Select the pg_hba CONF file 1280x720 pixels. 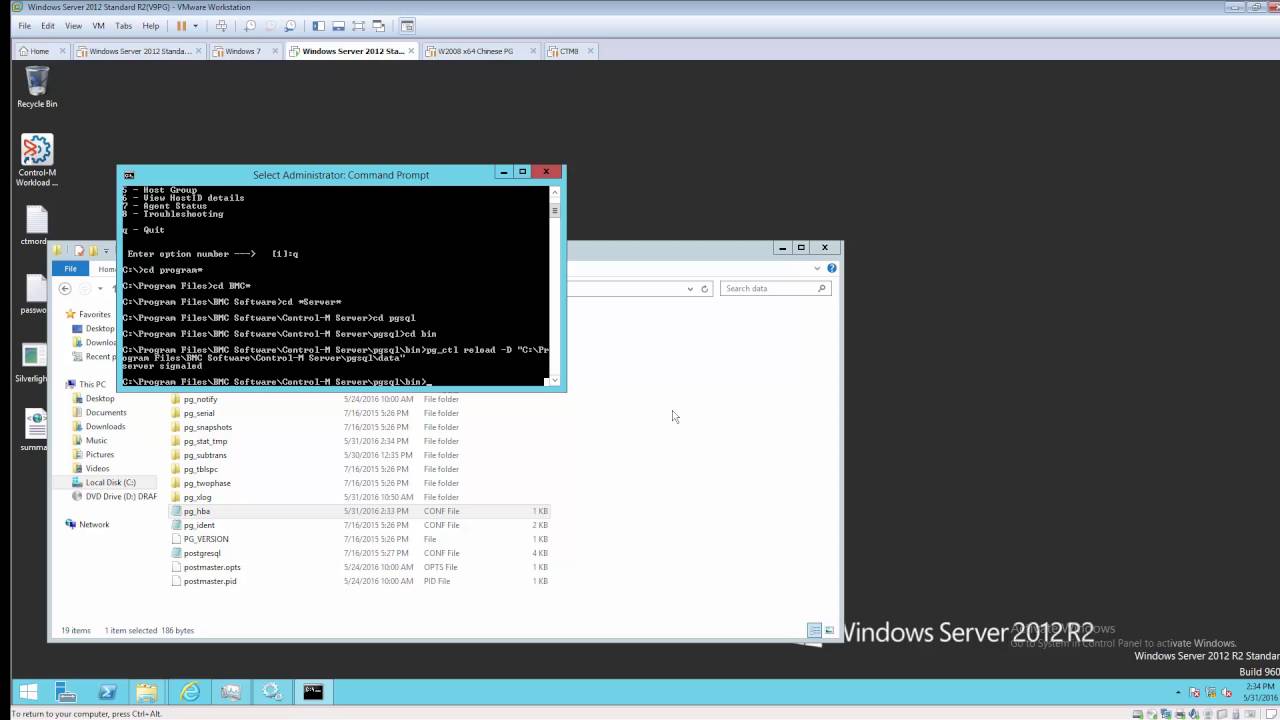pyautogui.click(x=360, y=511)
